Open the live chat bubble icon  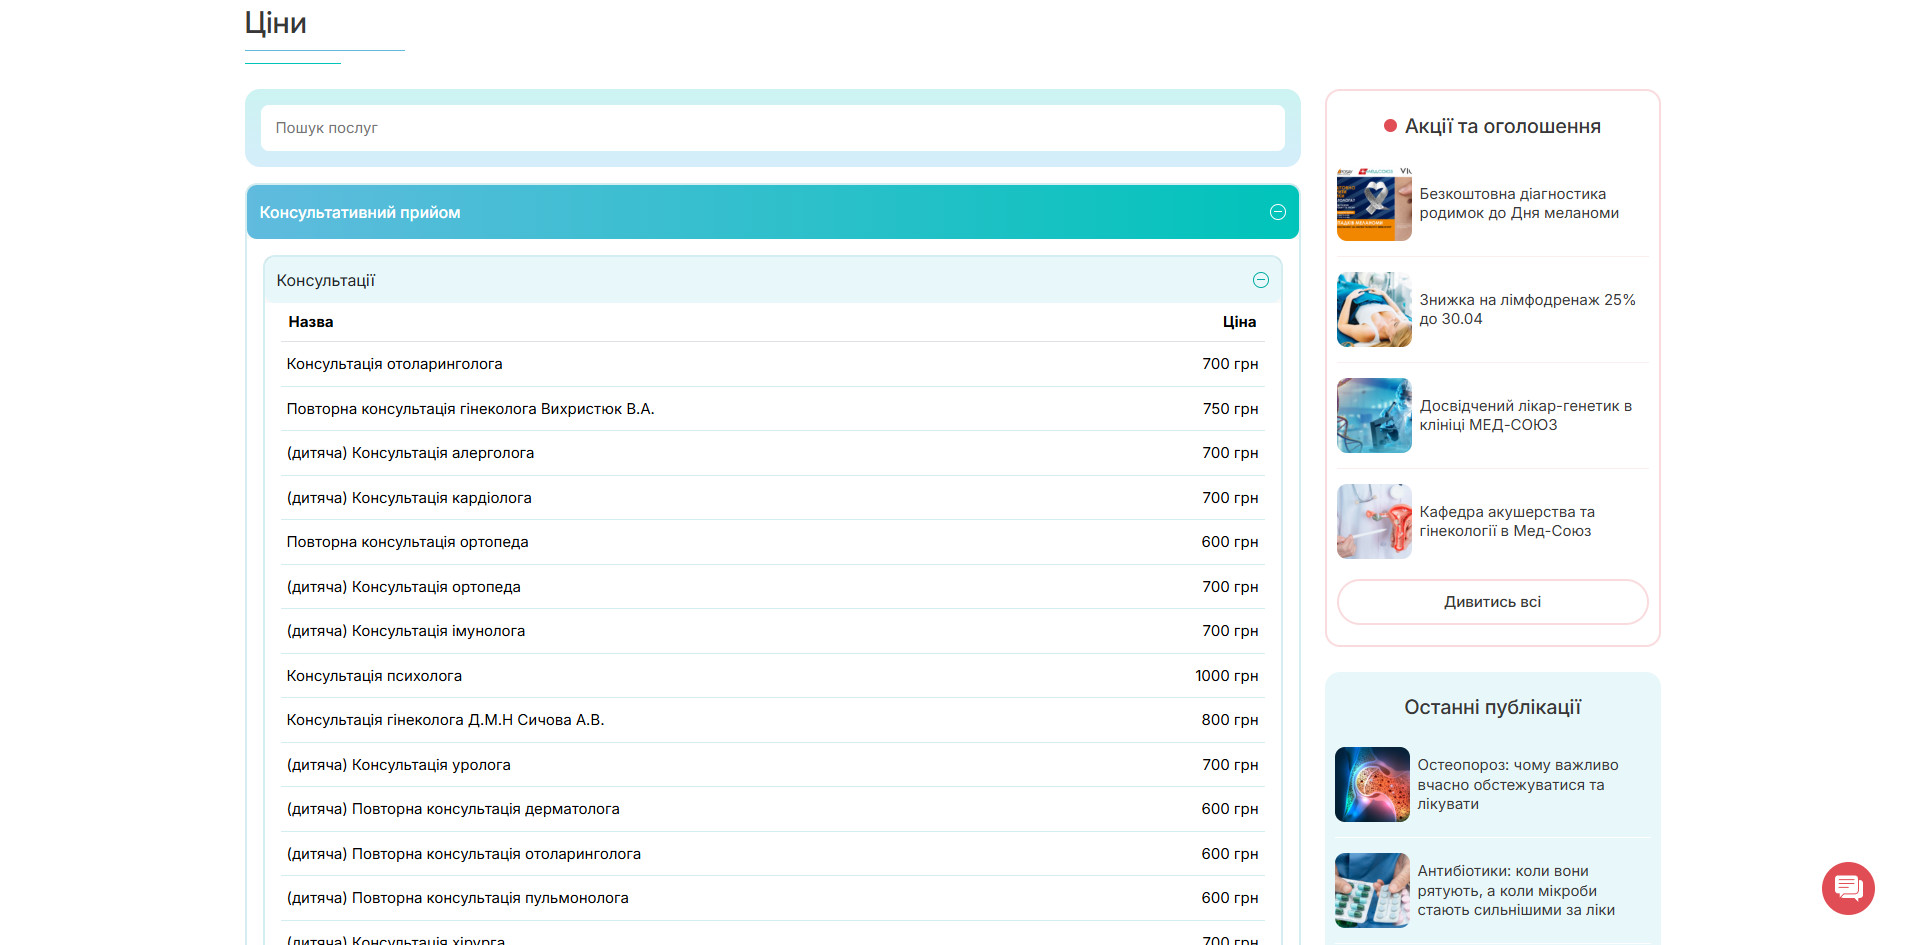(1848, 888)
